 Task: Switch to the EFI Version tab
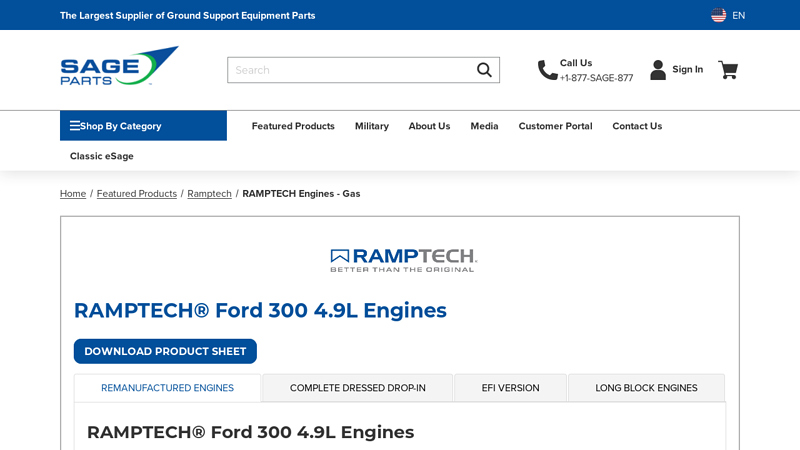coord(510,388)
